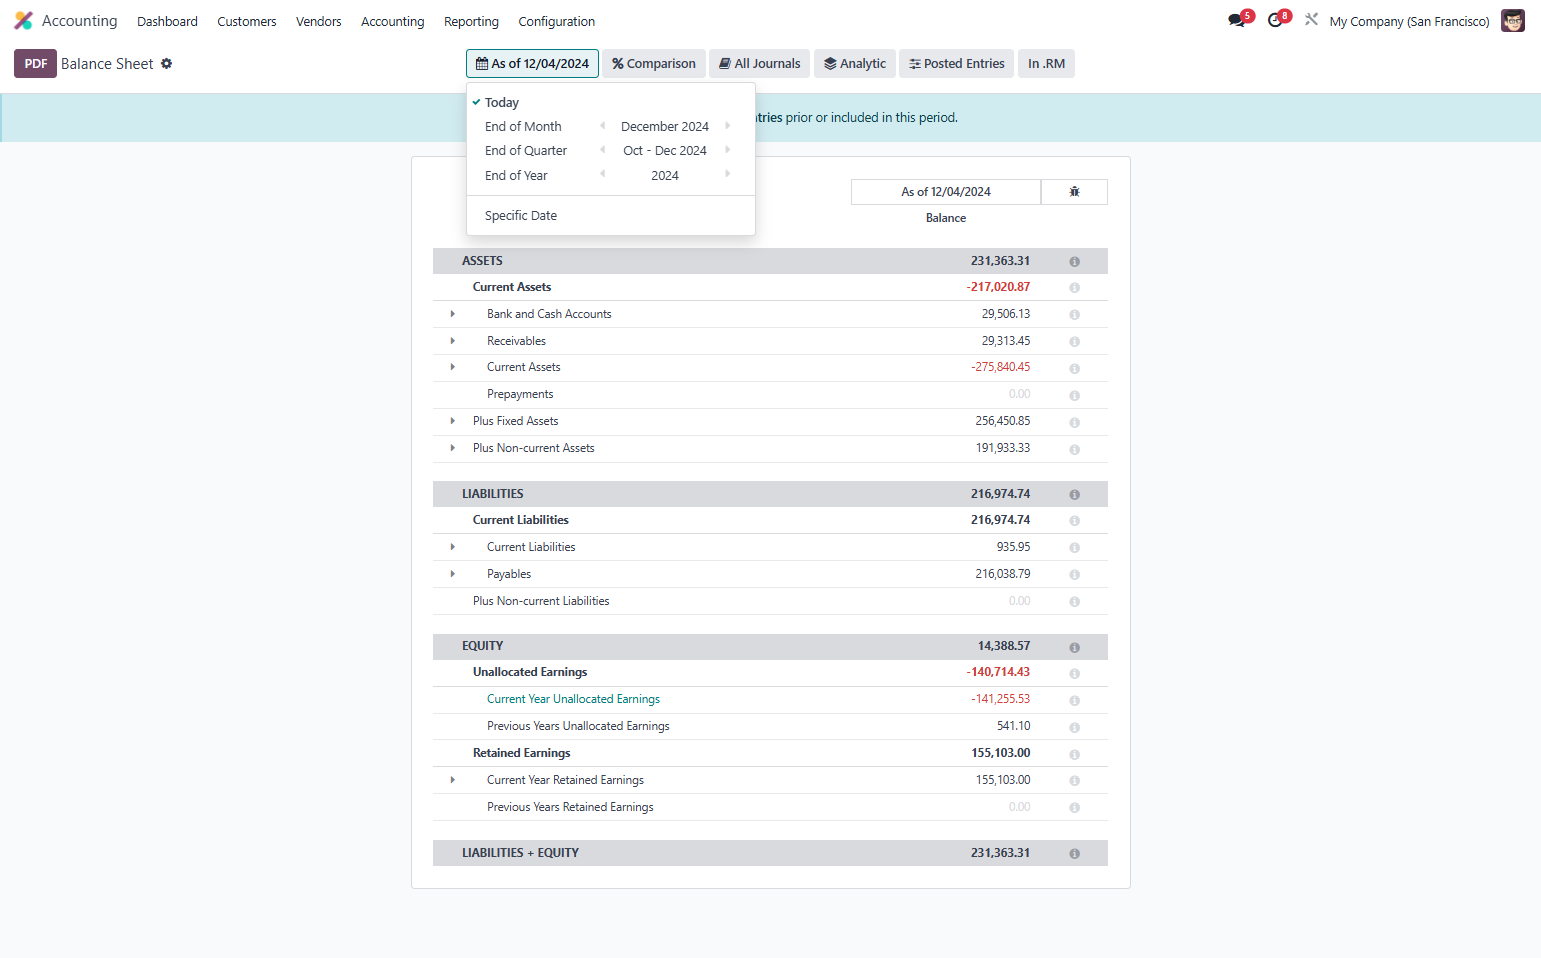Expand the Receivables row
This screenshot has width=1541, height=958.
pos(453,341)
